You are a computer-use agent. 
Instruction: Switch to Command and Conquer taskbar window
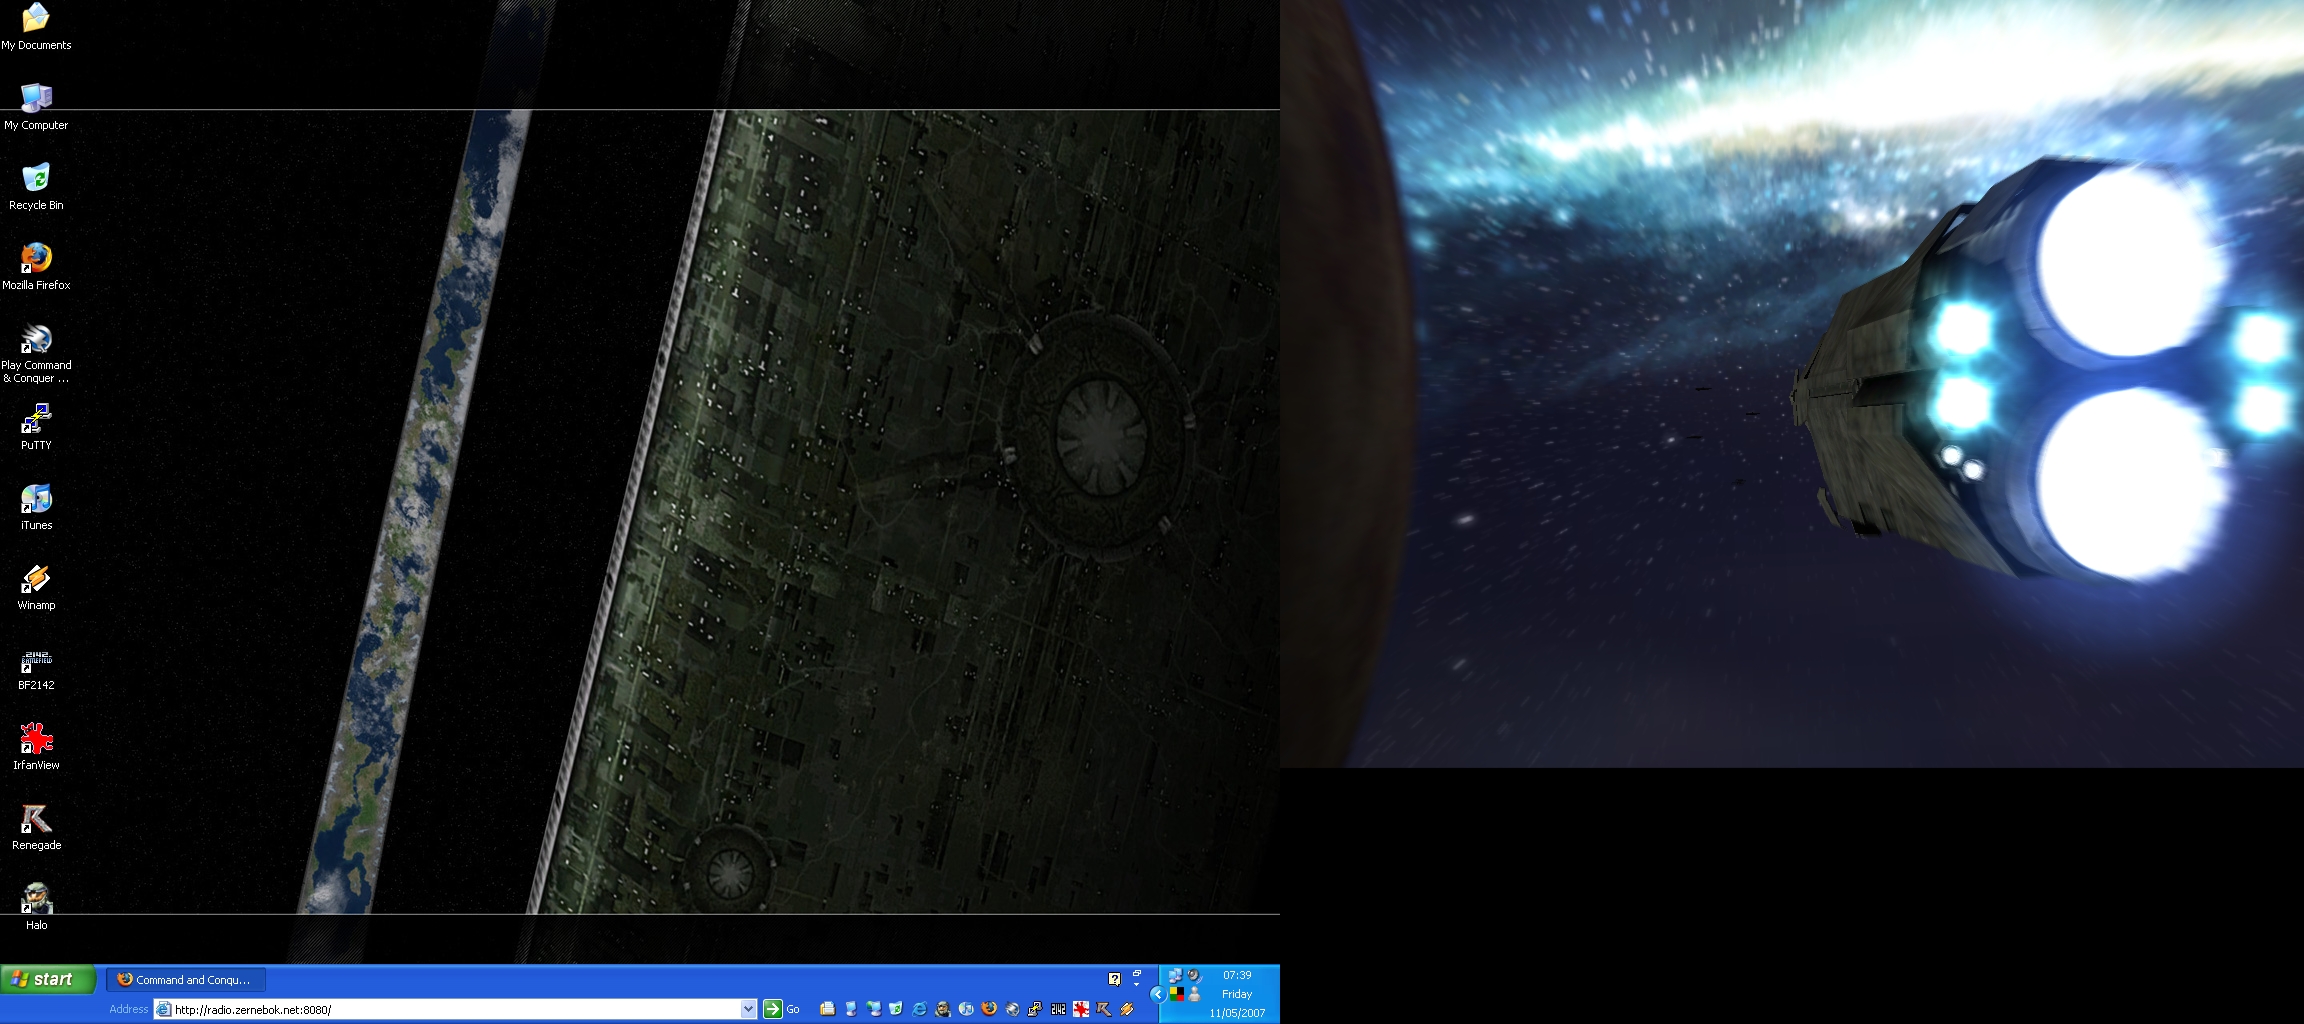[186, 980]
